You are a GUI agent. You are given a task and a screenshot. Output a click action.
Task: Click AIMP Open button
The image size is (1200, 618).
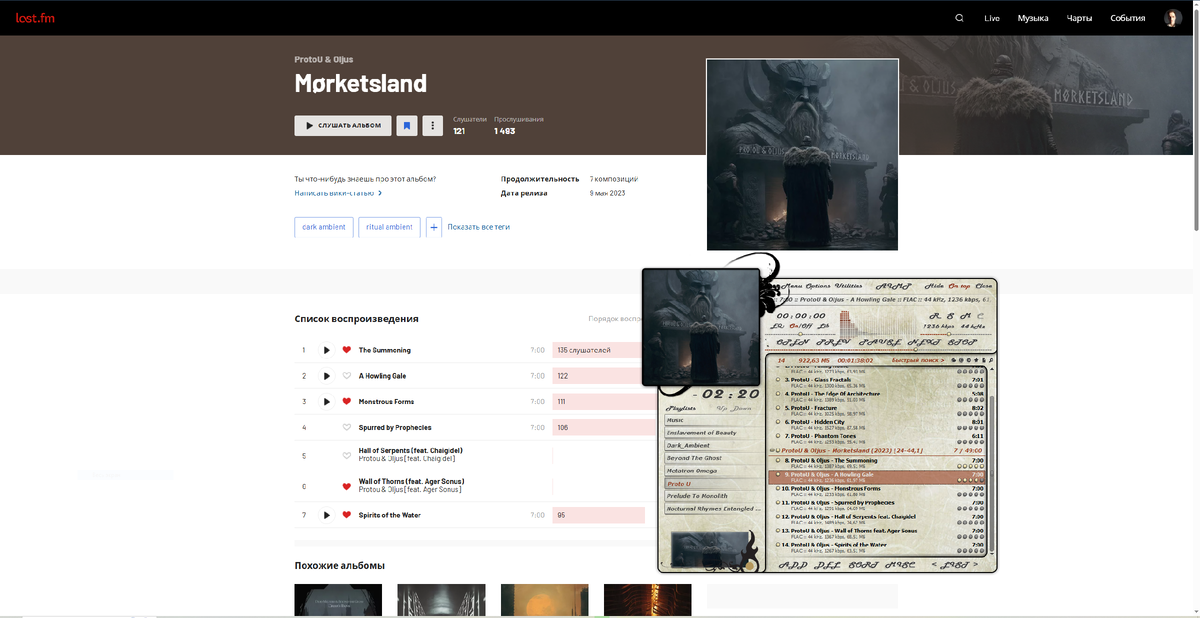pyautogui.click(x=793, y=342)
